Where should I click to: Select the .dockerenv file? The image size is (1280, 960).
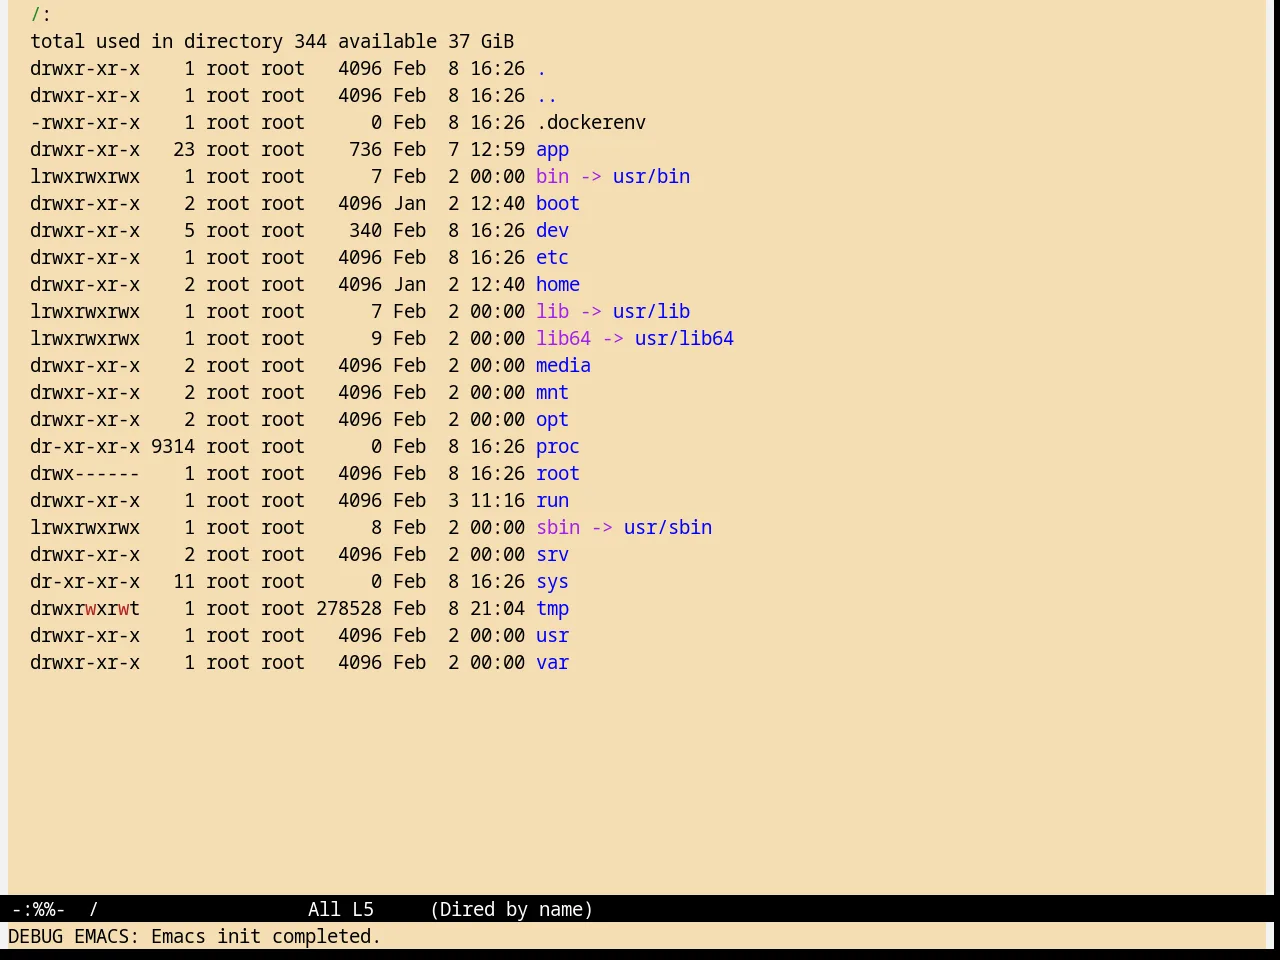point(591,123)
